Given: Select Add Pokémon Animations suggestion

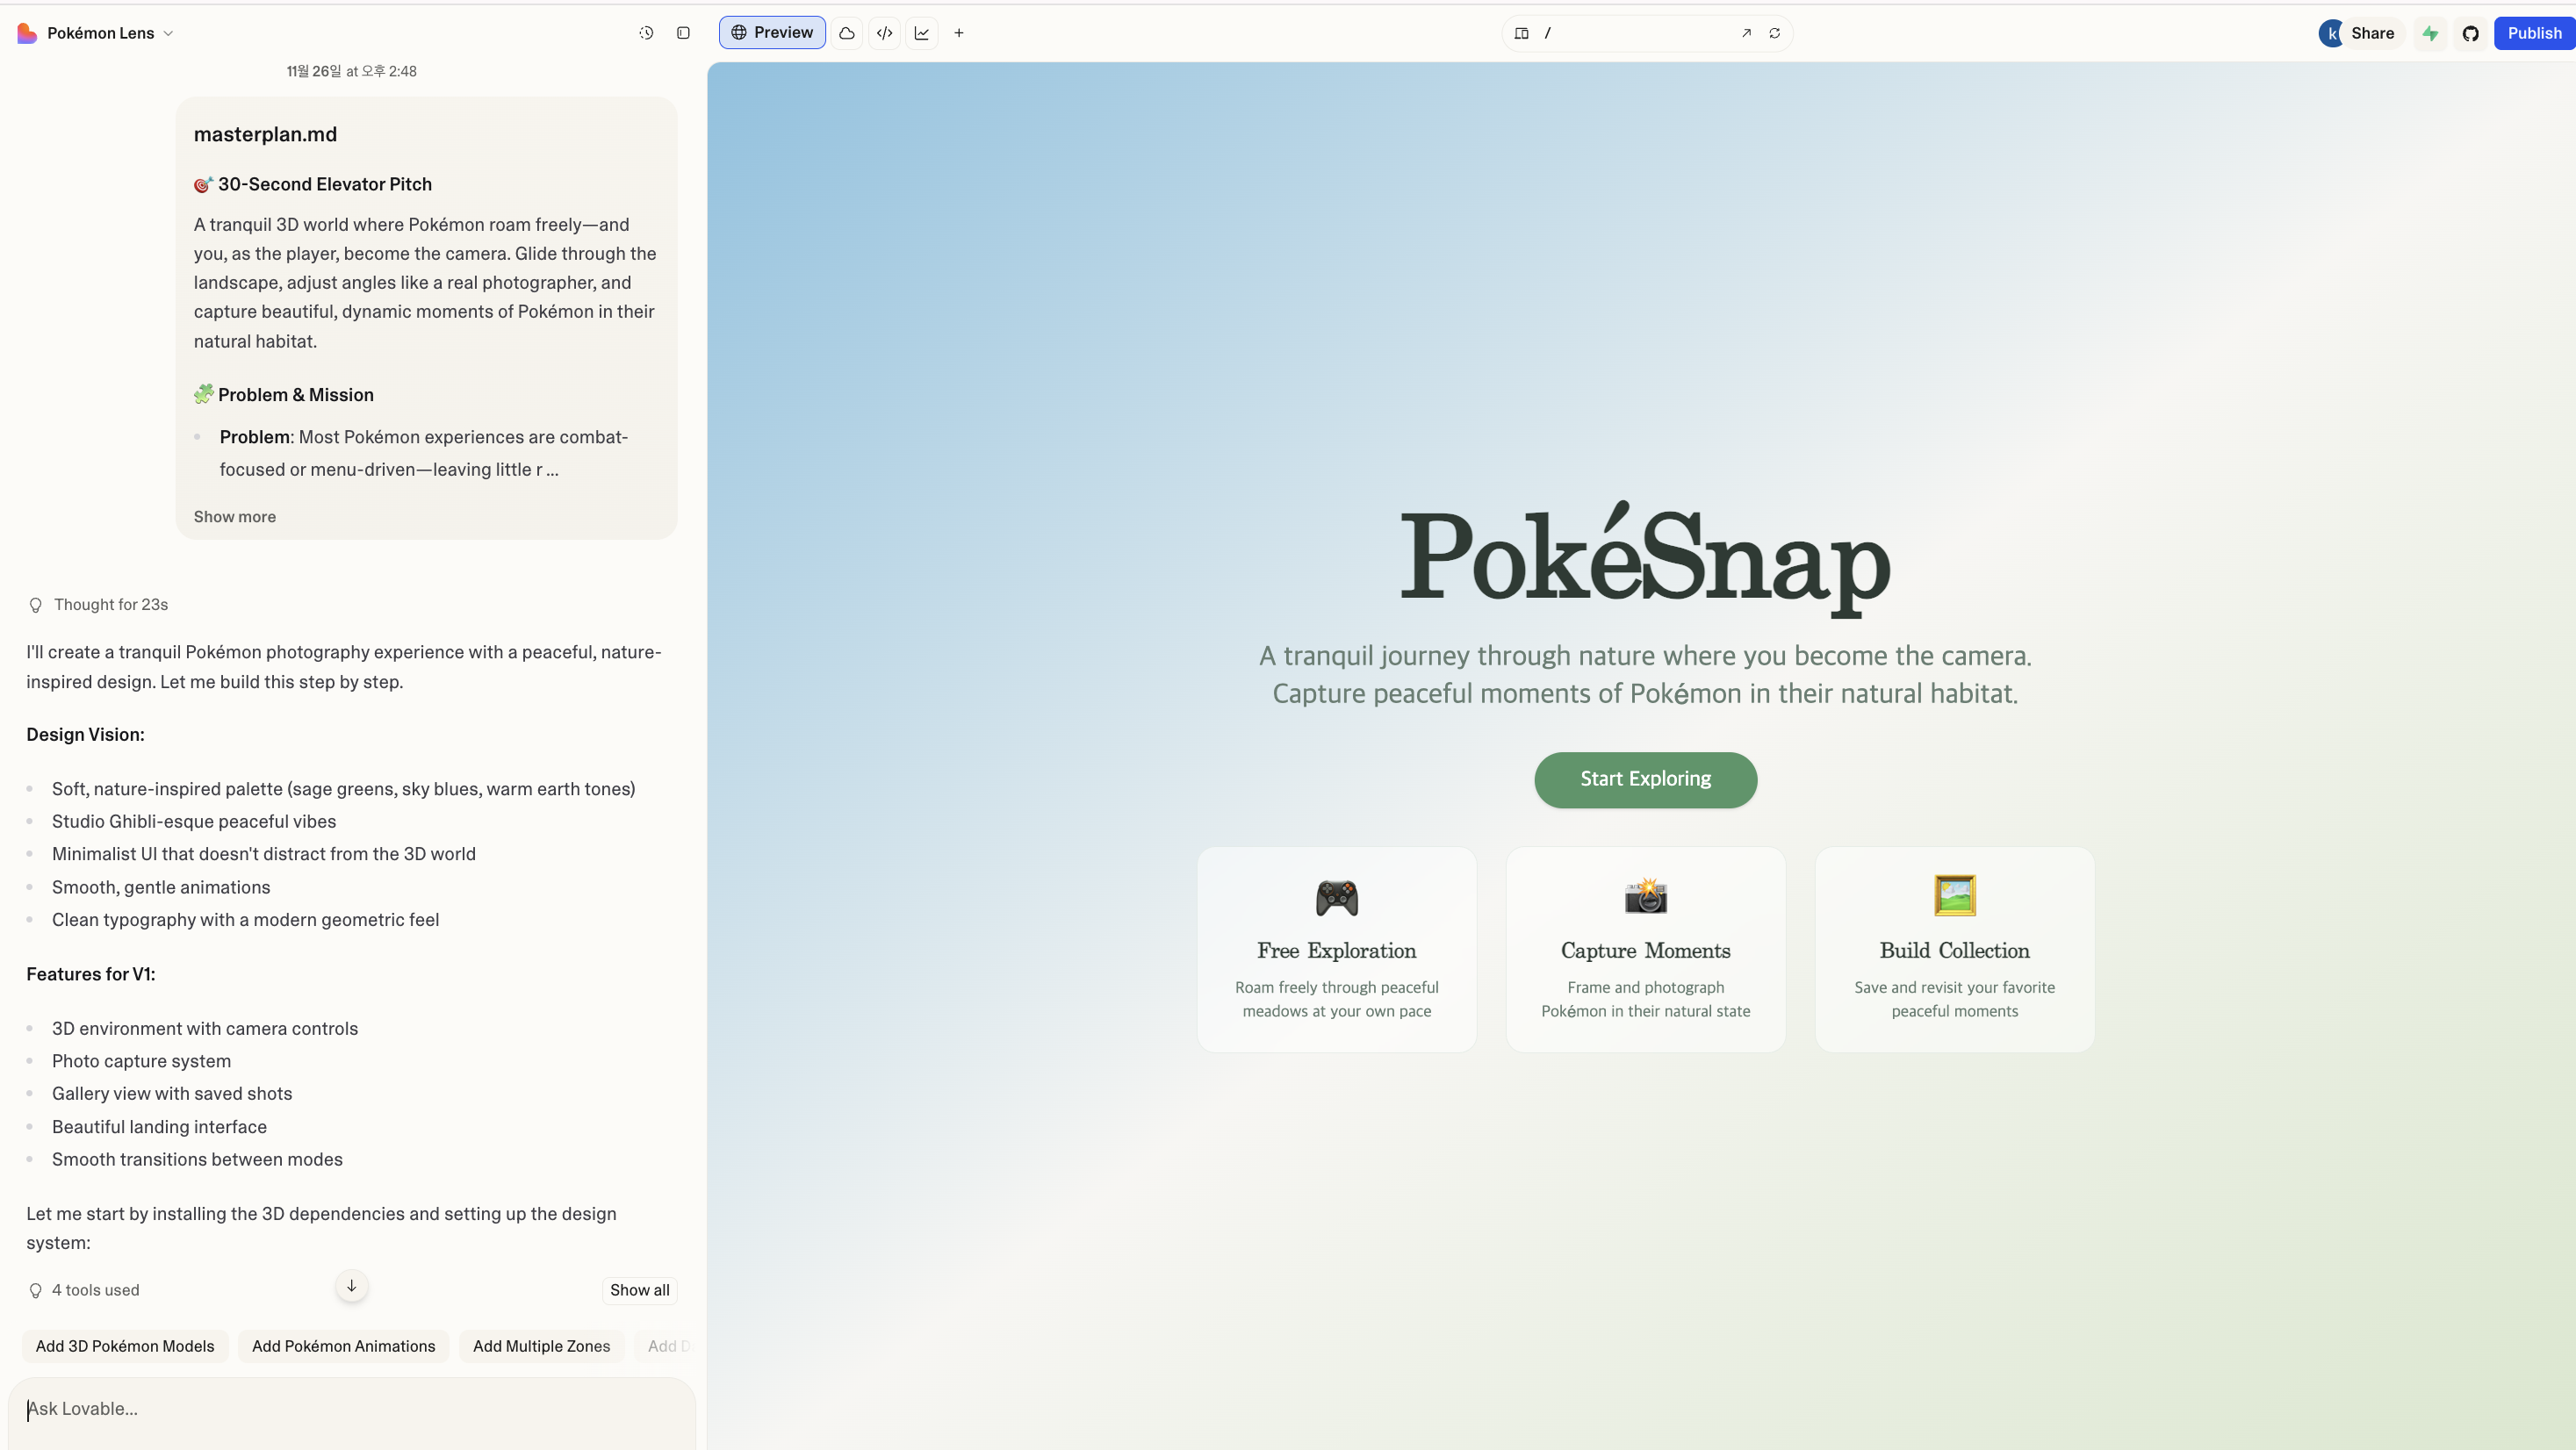Looking at the screenshot, I should pyautogui.click(x=343, y=1346).
